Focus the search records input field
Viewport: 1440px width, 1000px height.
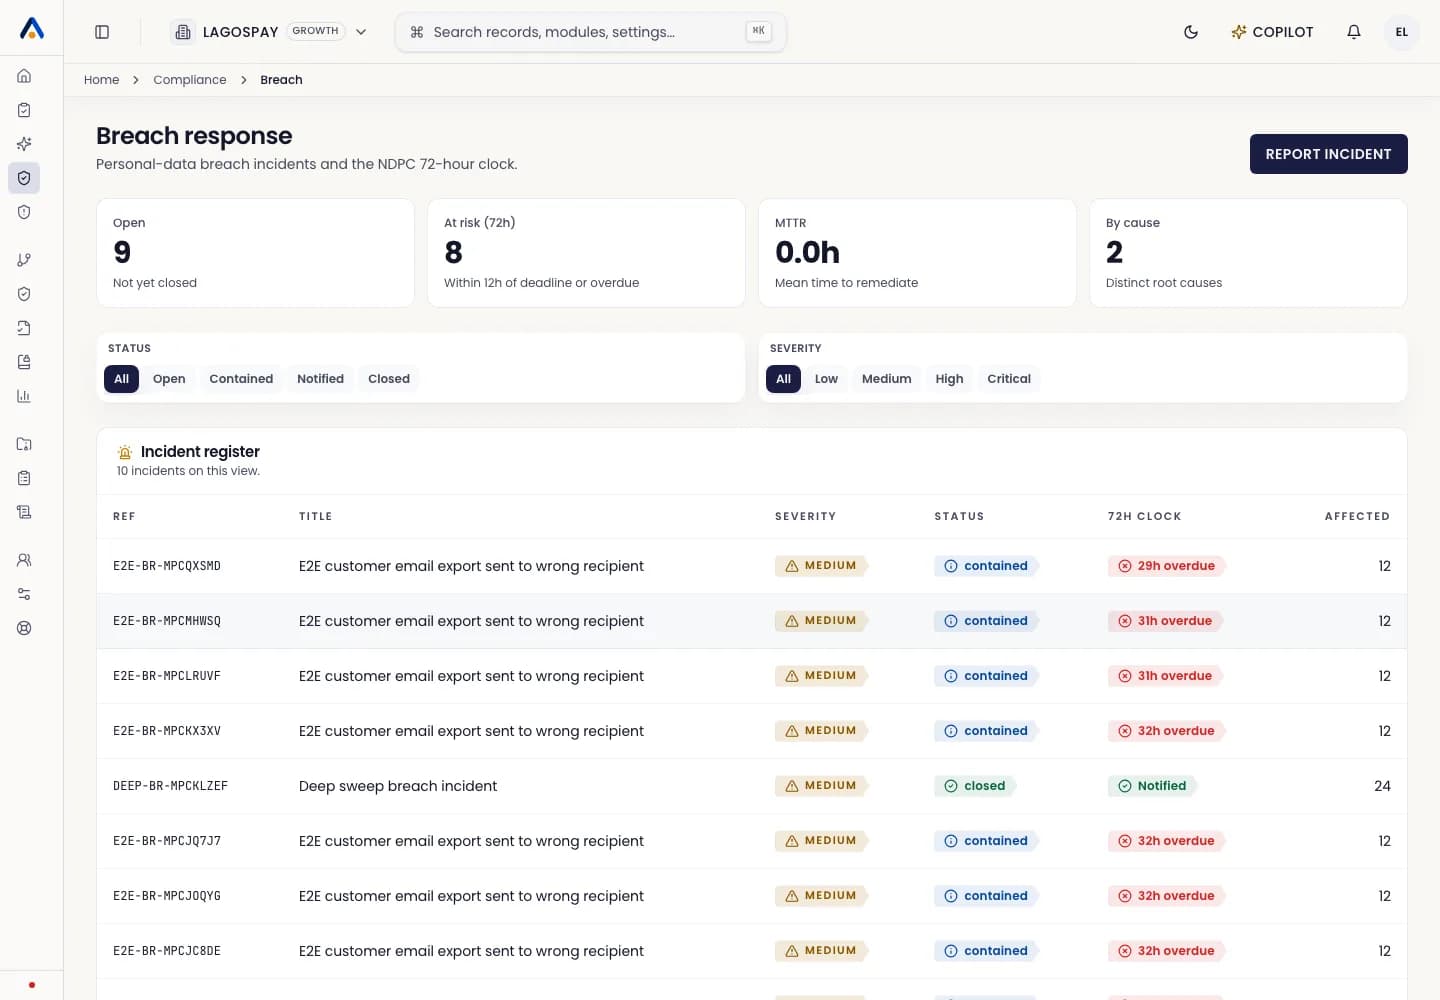pyautogui.click(x=590, y=32)
